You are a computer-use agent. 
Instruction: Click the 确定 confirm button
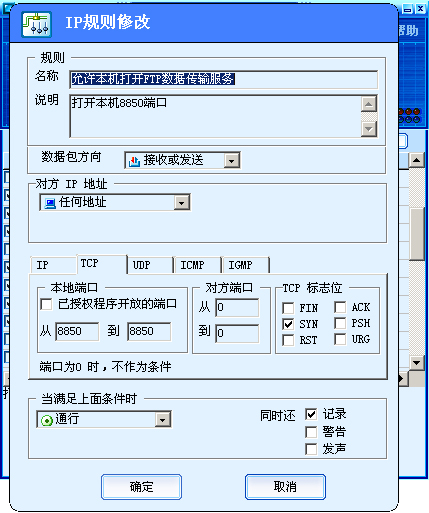click(141, 487)
